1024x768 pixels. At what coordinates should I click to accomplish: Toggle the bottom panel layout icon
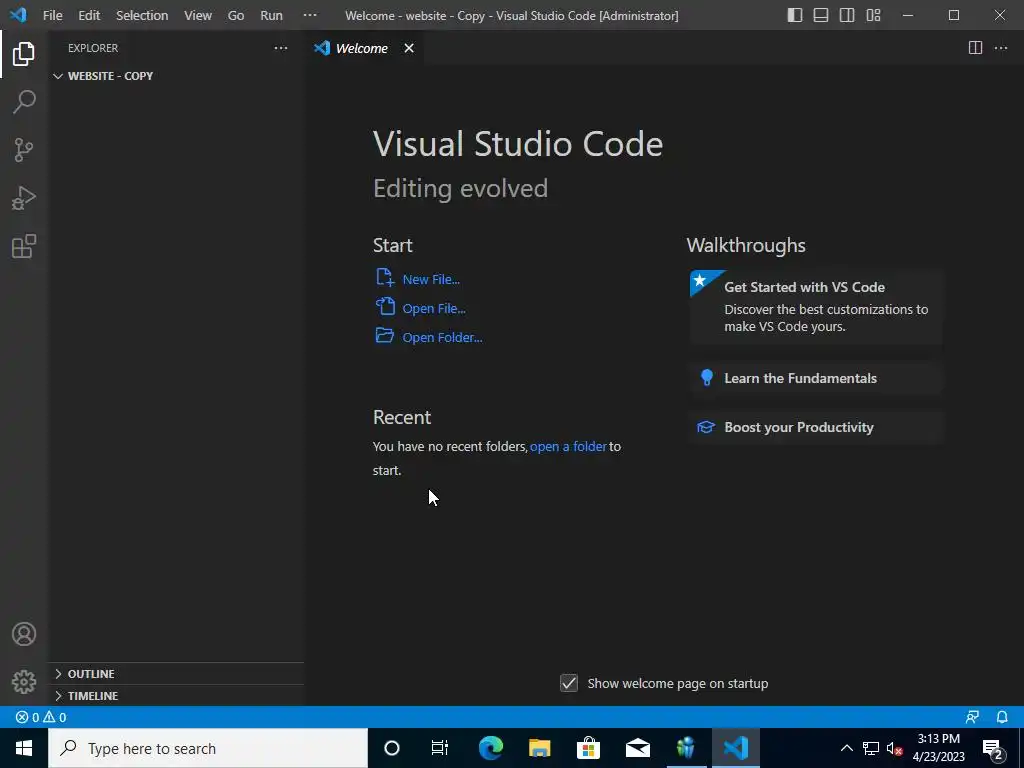pyautogui.click(x=821, y=15)
